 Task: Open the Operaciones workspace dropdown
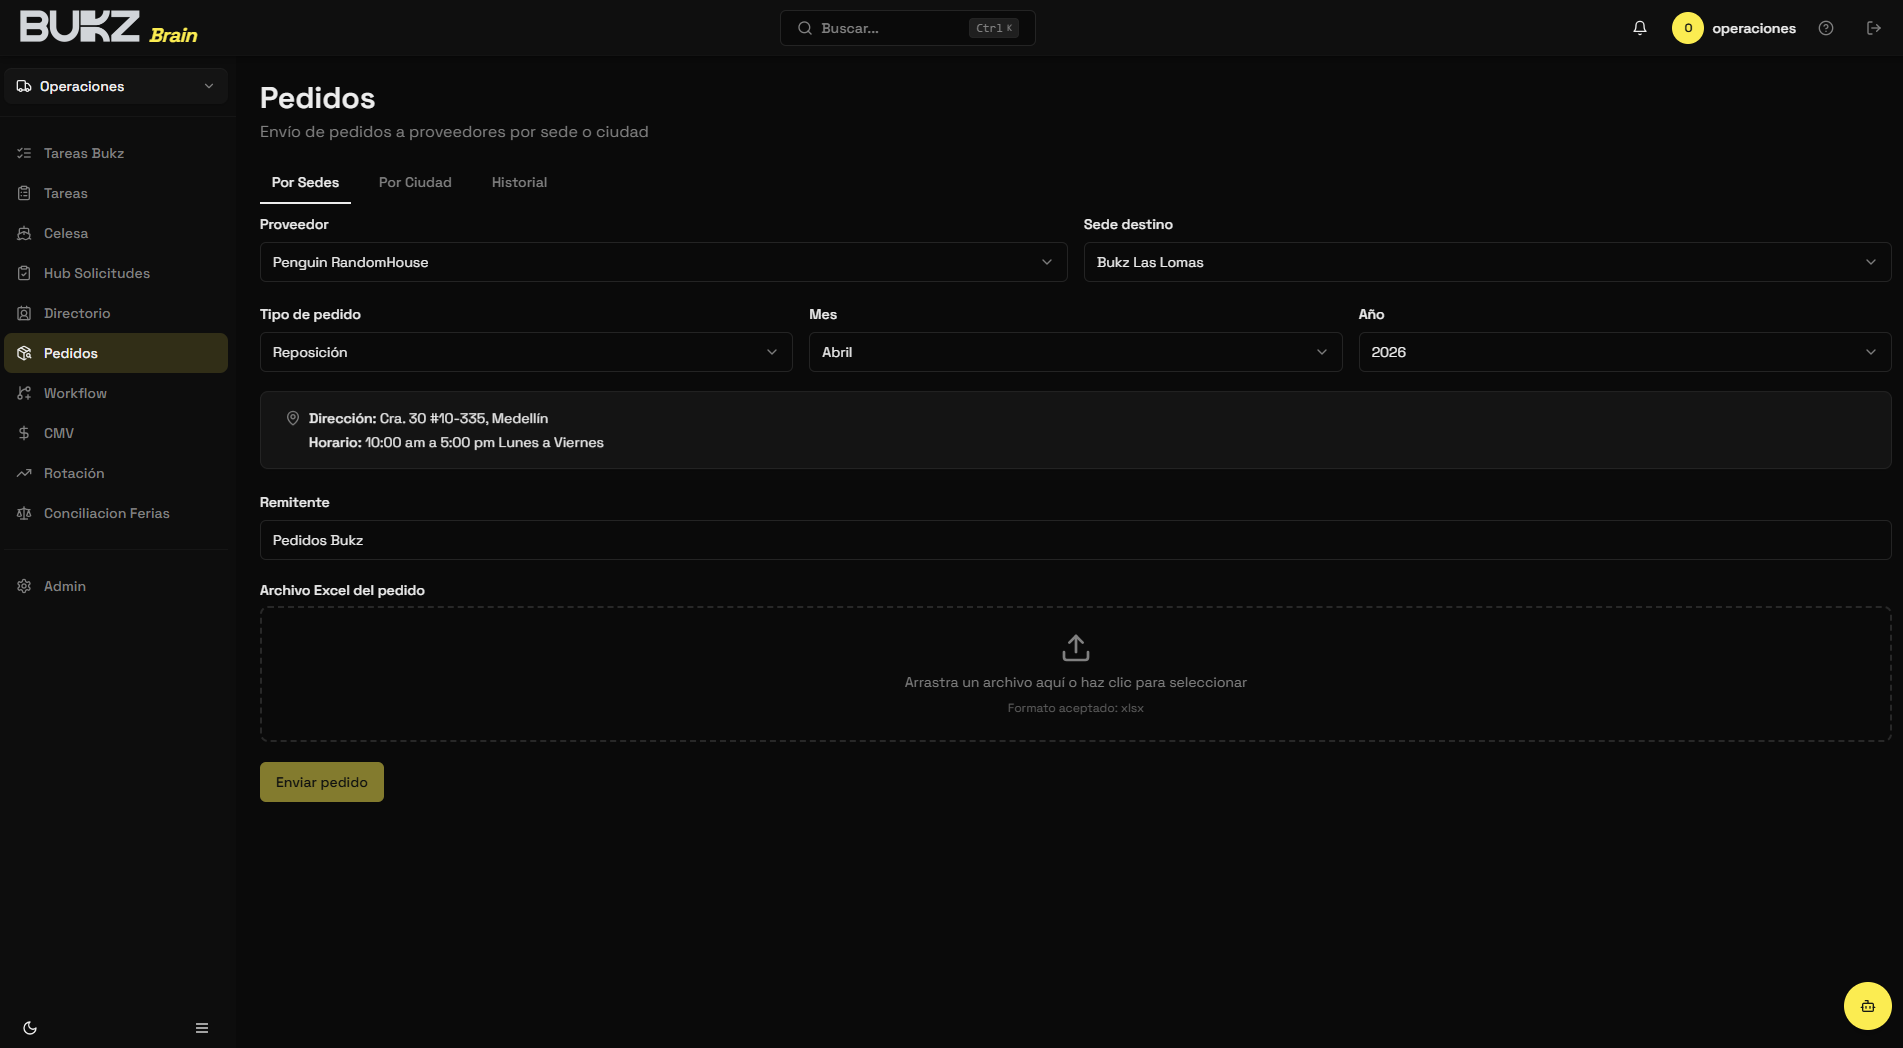click(x=116, y=86)
